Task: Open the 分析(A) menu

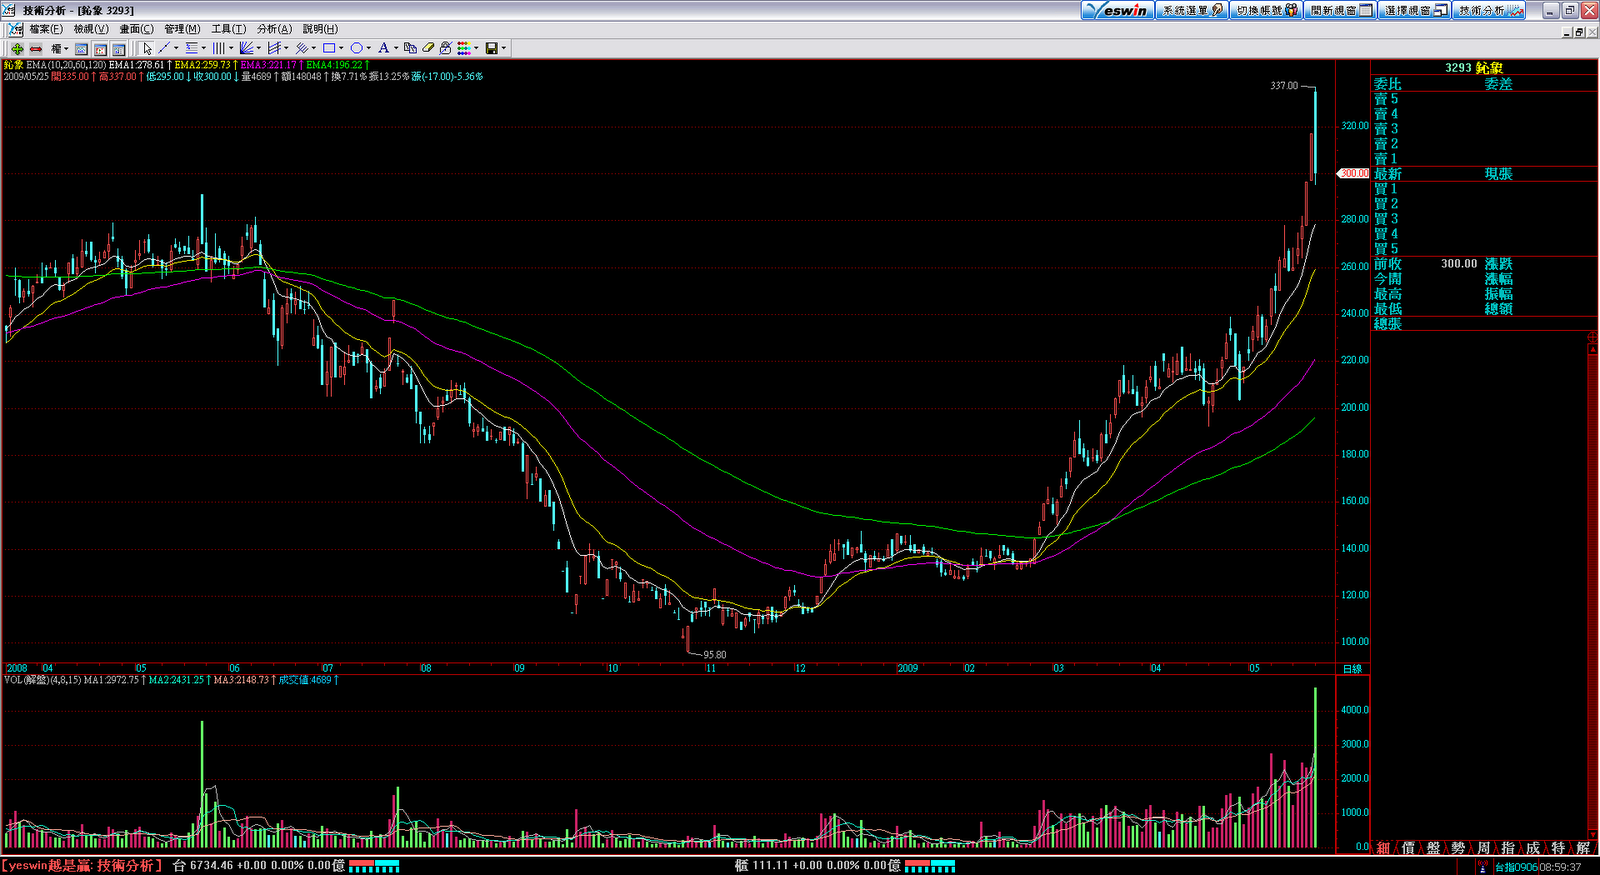Action: [x=274, y=29]
